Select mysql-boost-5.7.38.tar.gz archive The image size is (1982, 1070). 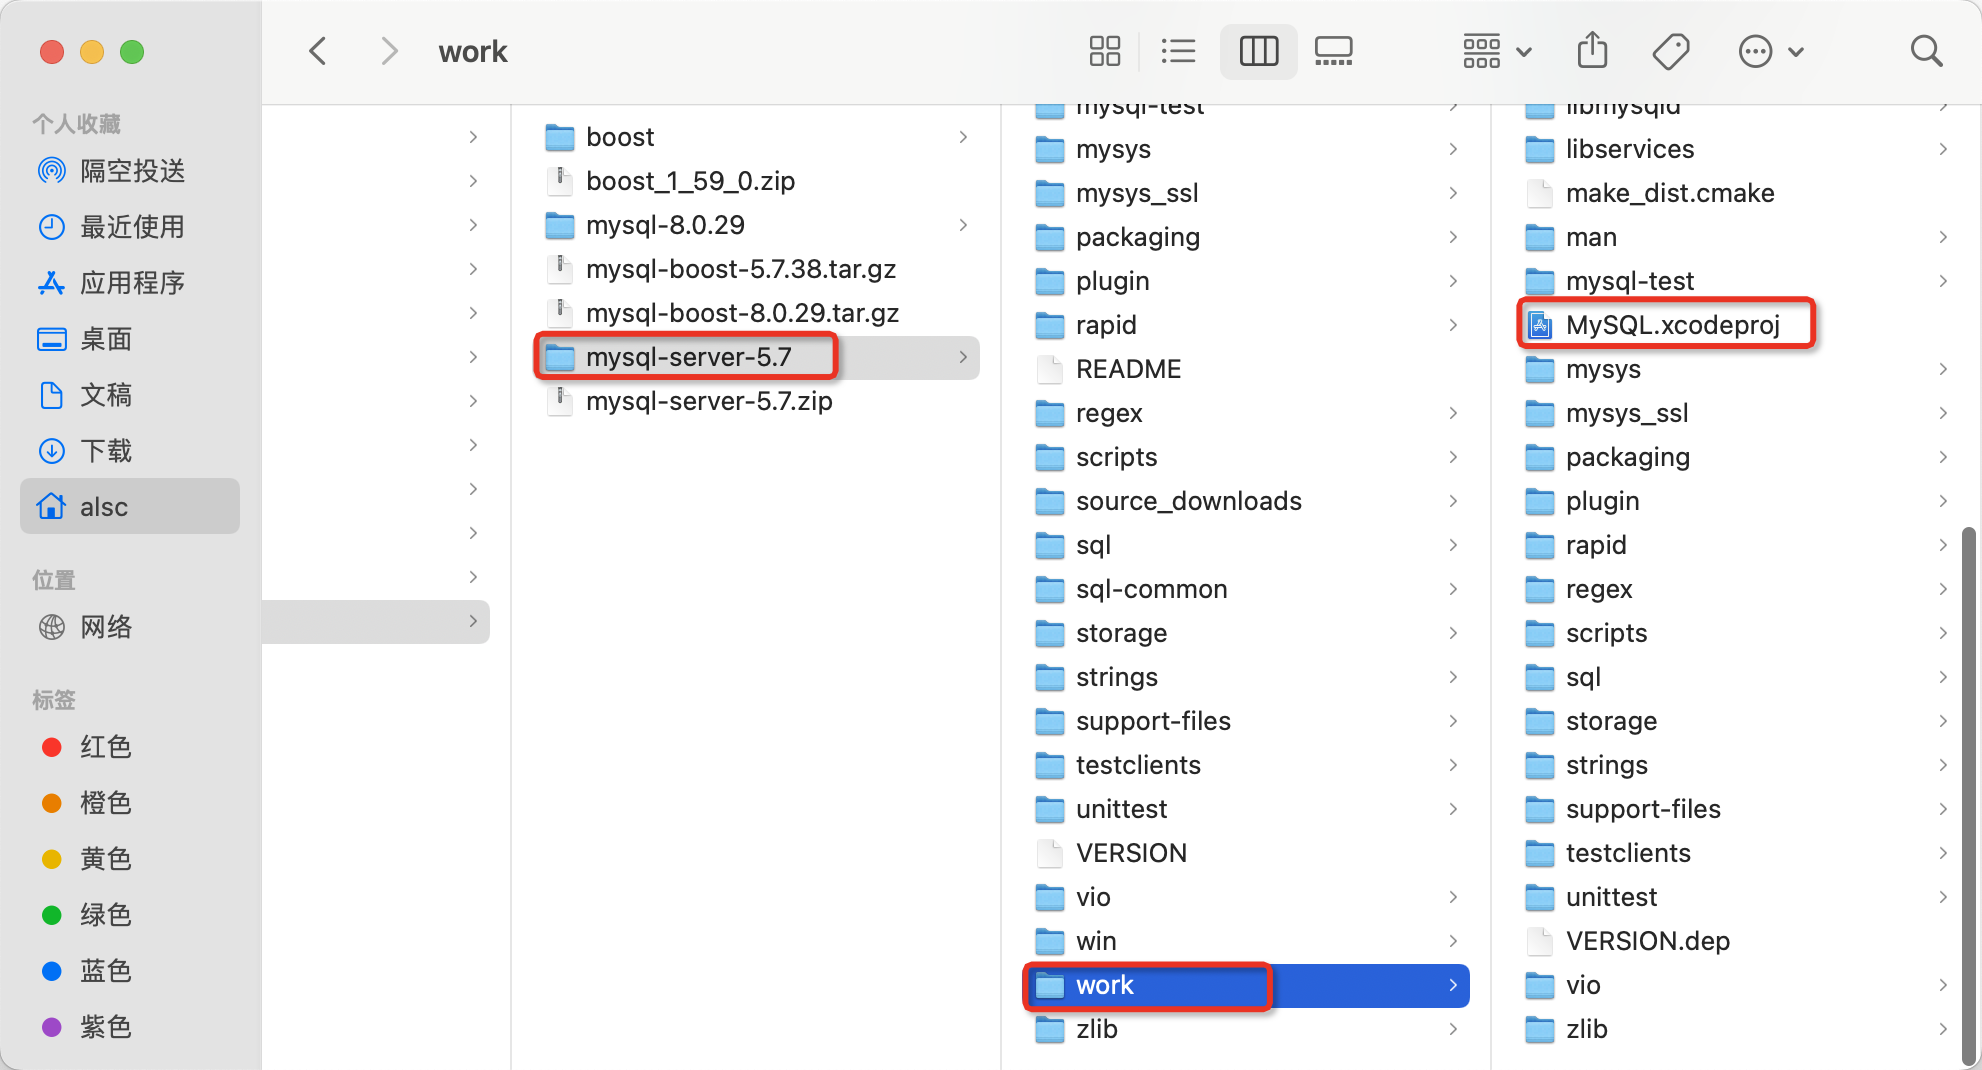pyautogui.click(x=757, y=269)
